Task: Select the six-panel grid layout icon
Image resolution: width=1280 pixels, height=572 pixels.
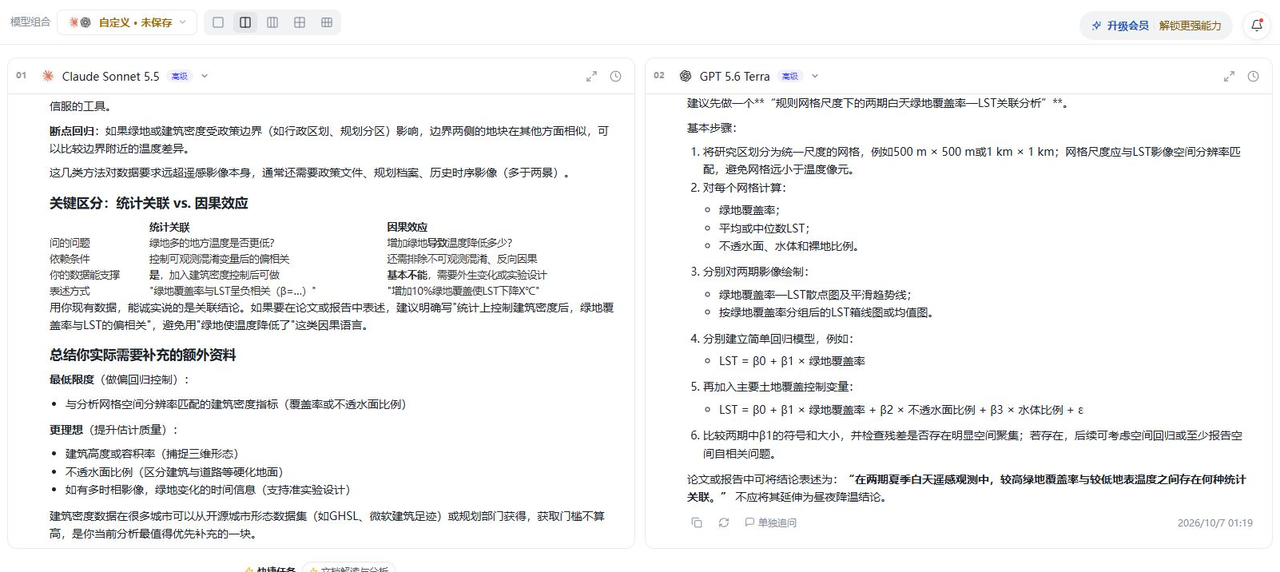Action: (326, 22)
